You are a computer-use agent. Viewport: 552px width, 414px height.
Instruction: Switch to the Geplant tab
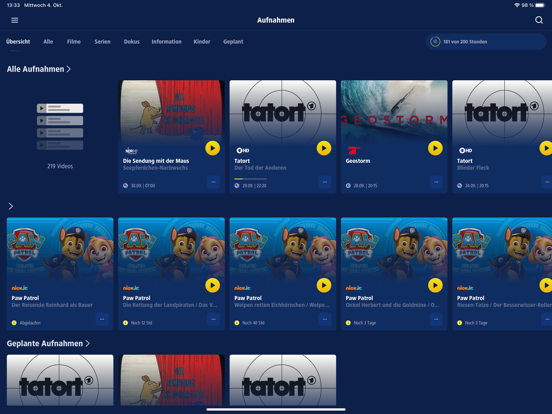pos(233,42)
